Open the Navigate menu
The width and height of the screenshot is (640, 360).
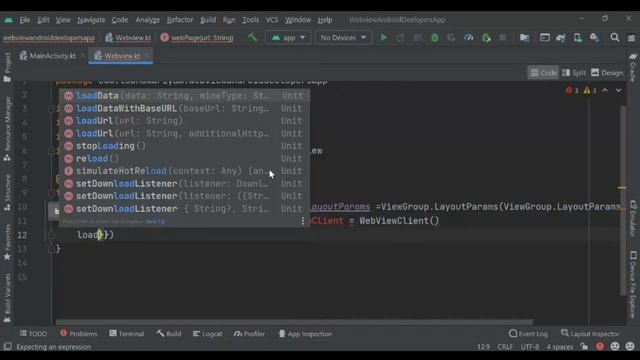pyautogui.click(x=91, y=20)
